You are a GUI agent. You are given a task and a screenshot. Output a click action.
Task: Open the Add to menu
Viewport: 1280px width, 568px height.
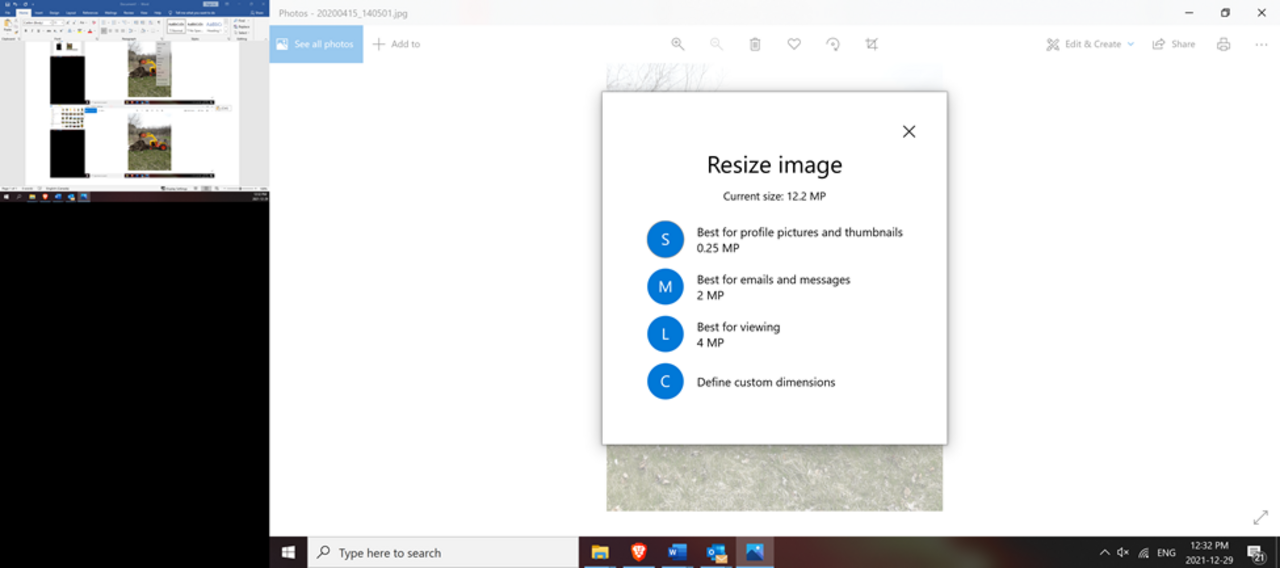[396, 44]
